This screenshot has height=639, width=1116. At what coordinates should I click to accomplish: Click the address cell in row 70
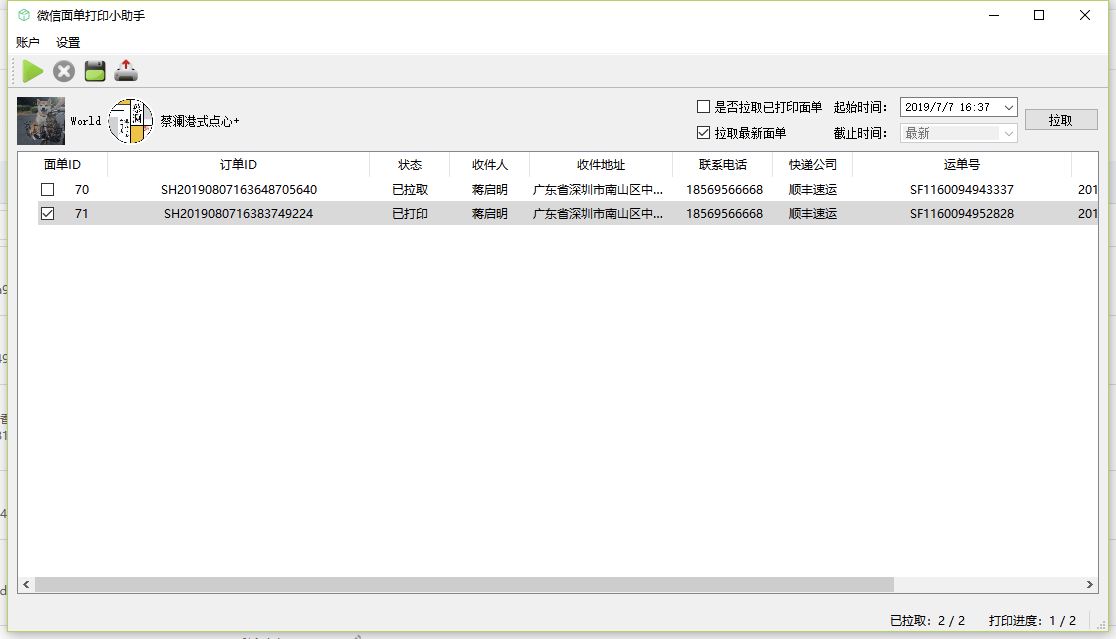point(598,189)
